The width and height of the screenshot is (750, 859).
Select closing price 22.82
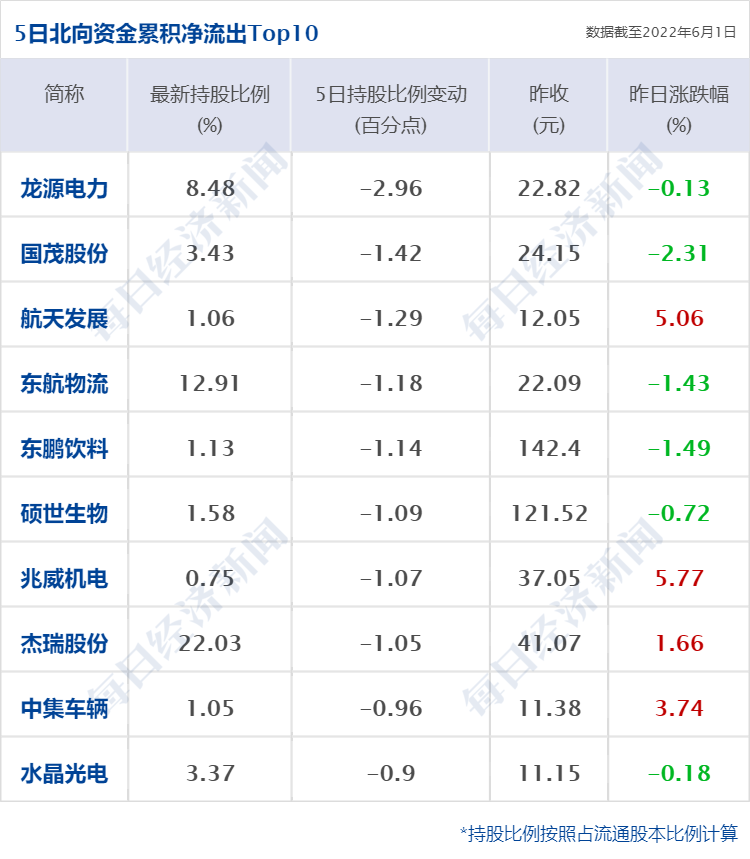click(549, 188)
